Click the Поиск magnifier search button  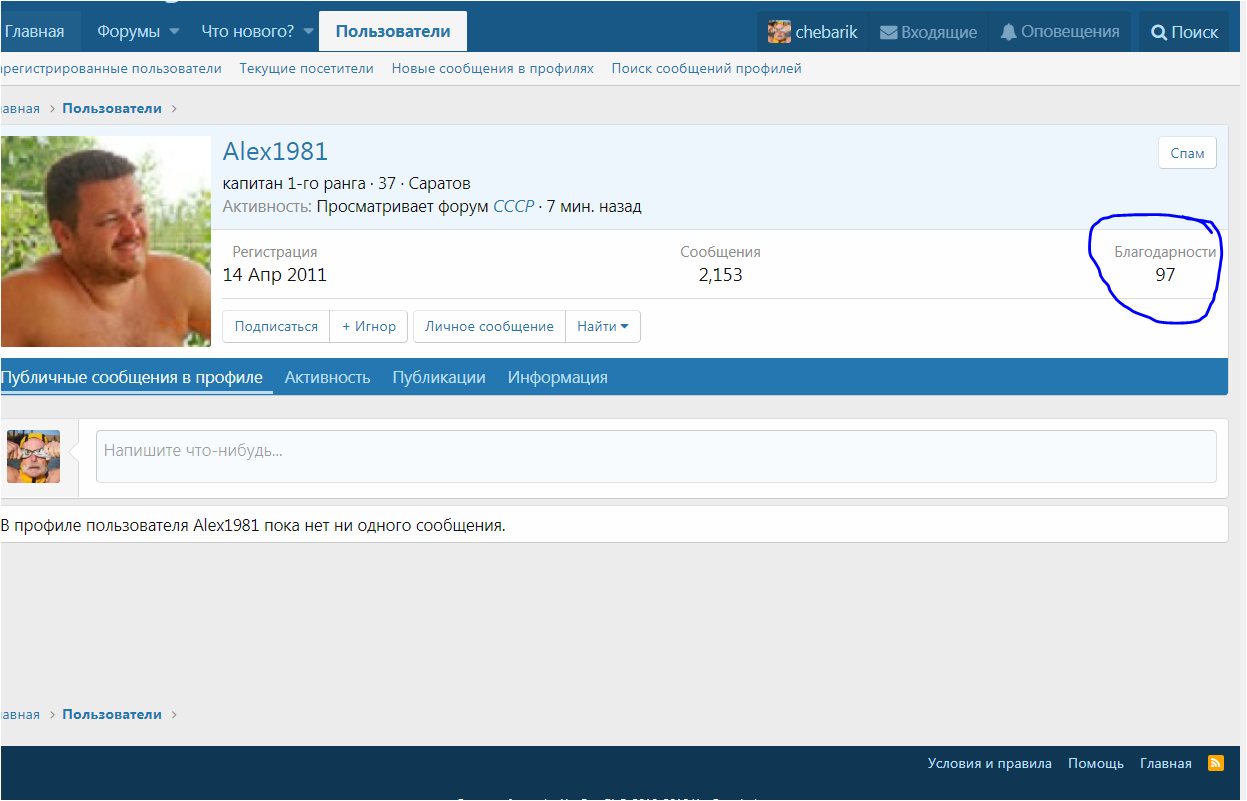click(x=1184, y=32)
